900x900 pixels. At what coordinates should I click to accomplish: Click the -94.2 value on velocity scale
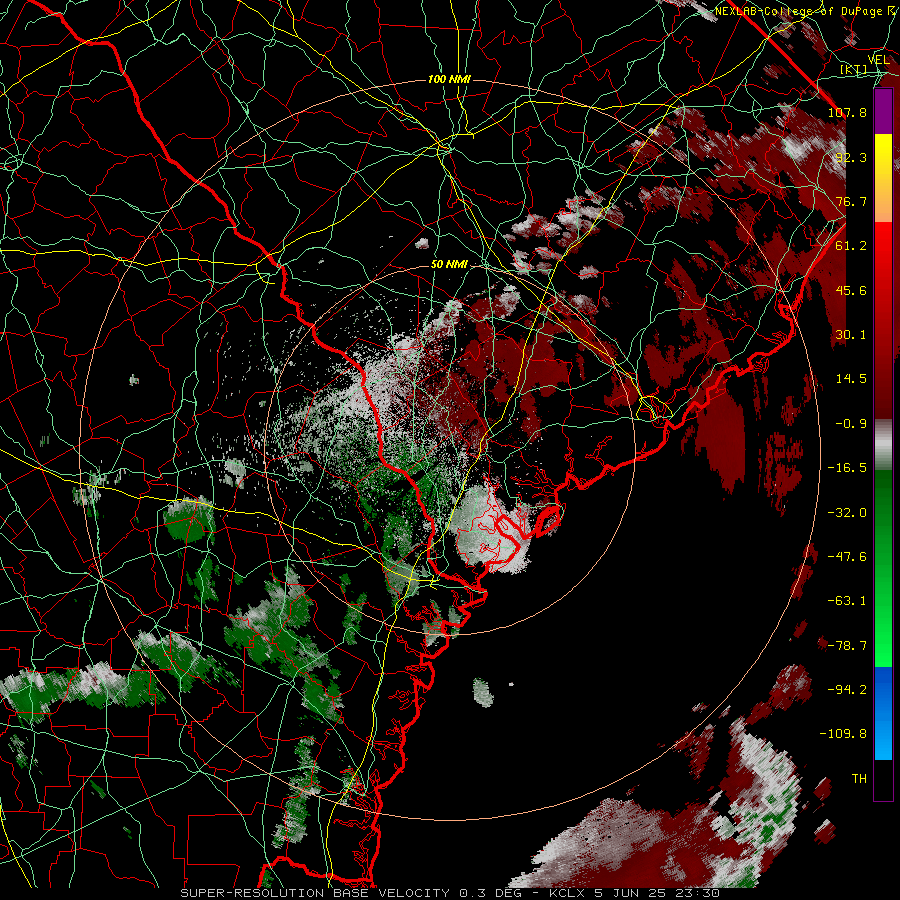pyautogui.click(x=847, y=690)
